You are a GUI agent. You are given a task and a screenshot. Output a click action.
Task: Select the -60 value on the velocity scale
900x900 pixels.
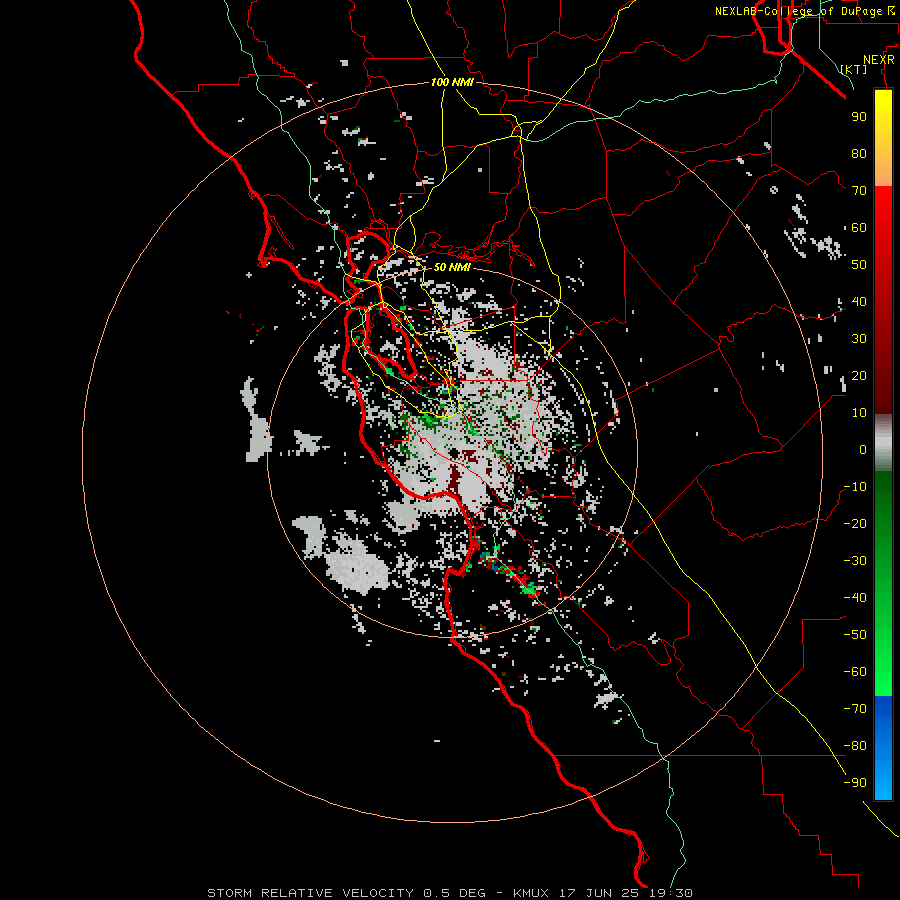(x=855, y=672)
